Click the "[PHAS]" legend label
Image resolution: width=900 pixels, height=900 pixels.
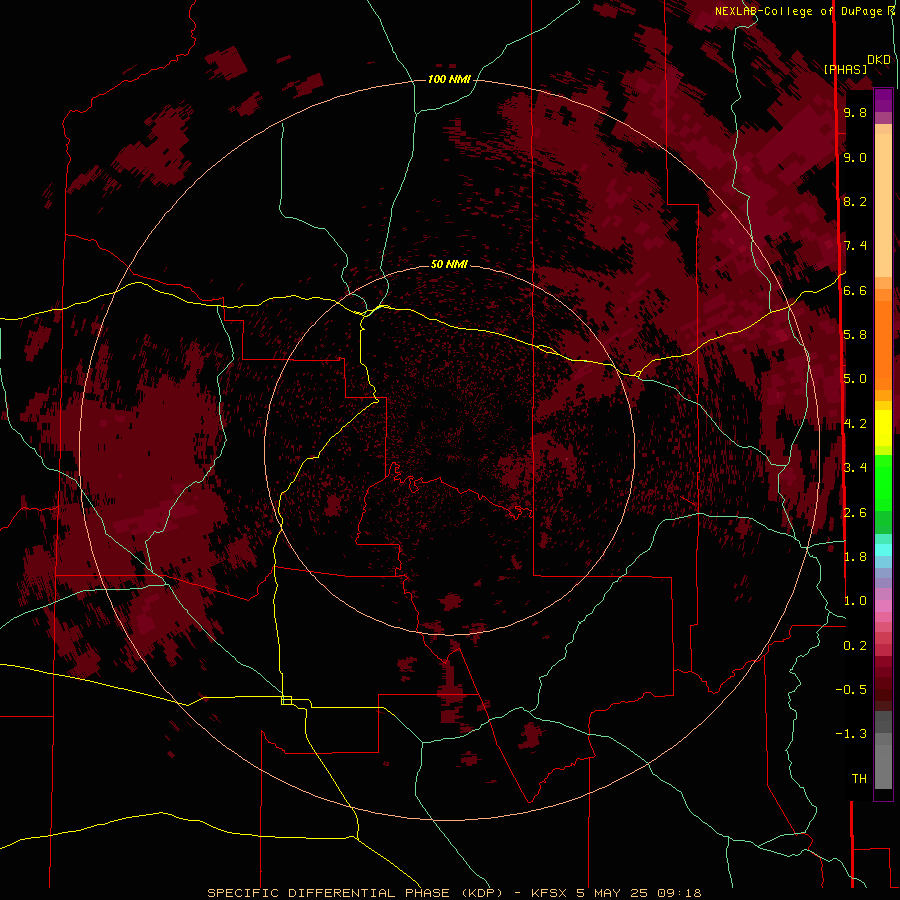845,70
